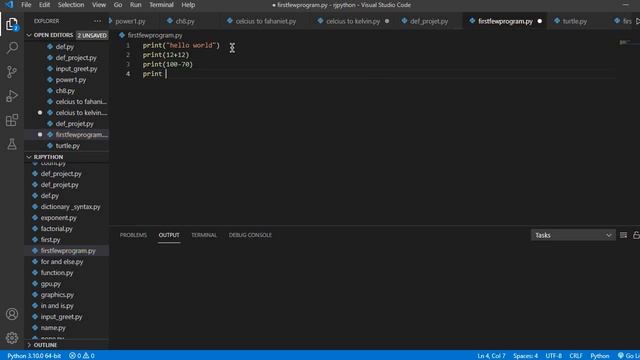Switch to celcius to fahaniet.py tab
The image size is (640, 360).
tap(266, 21)
